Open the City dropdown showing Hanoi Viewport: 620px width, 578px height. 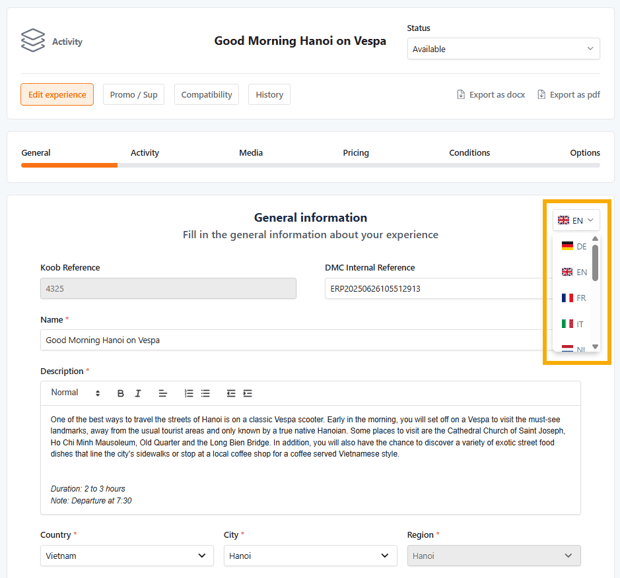(x=310, y=556)
